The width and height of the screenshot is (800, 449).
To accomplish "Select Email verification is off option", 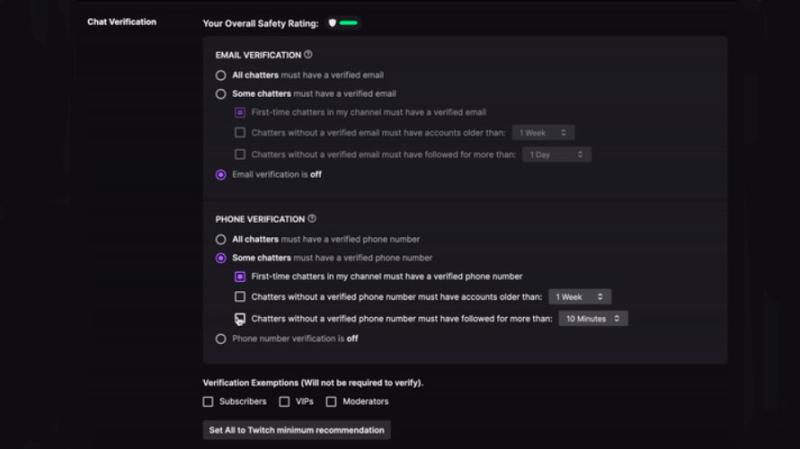I will 221,174.
